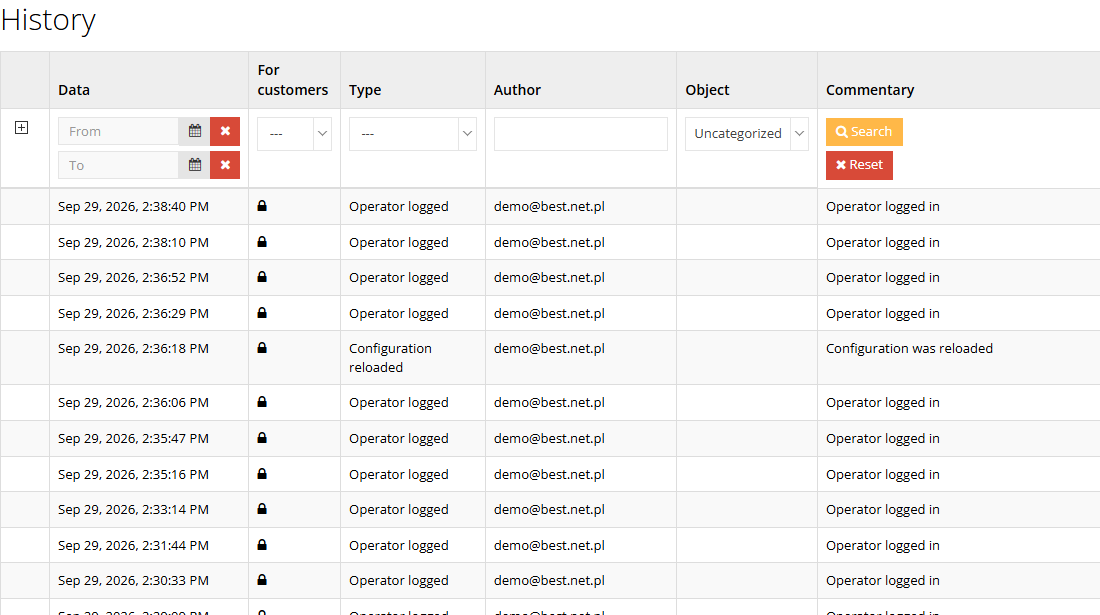The image size is (1100, 615).
Task: Focus the To date input field
Action: (x=119, y=165)
